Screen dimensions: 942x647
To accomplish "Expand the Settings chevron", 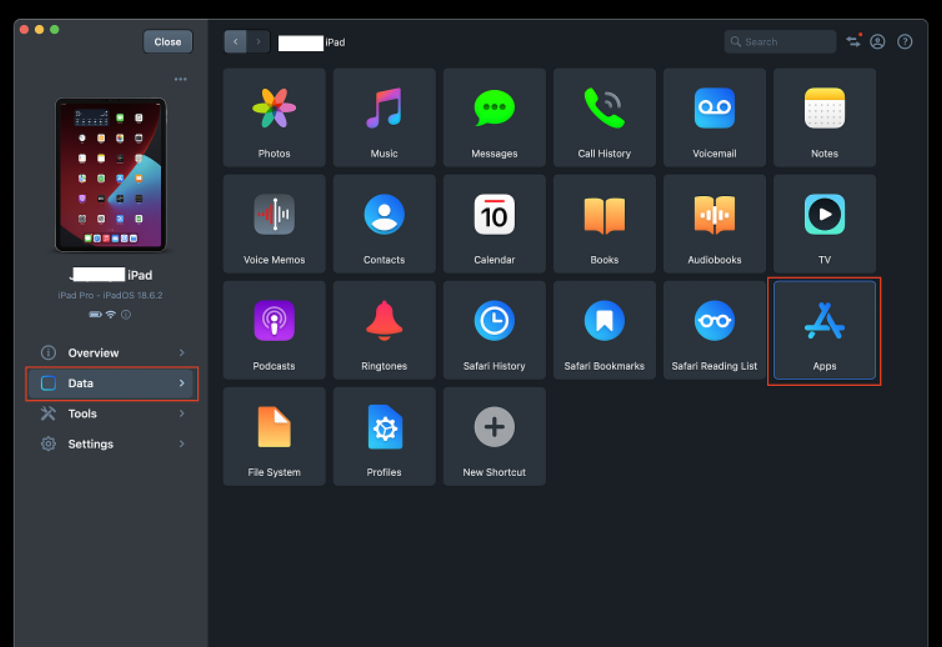I will pyautogui.click(x=181, y=444).
